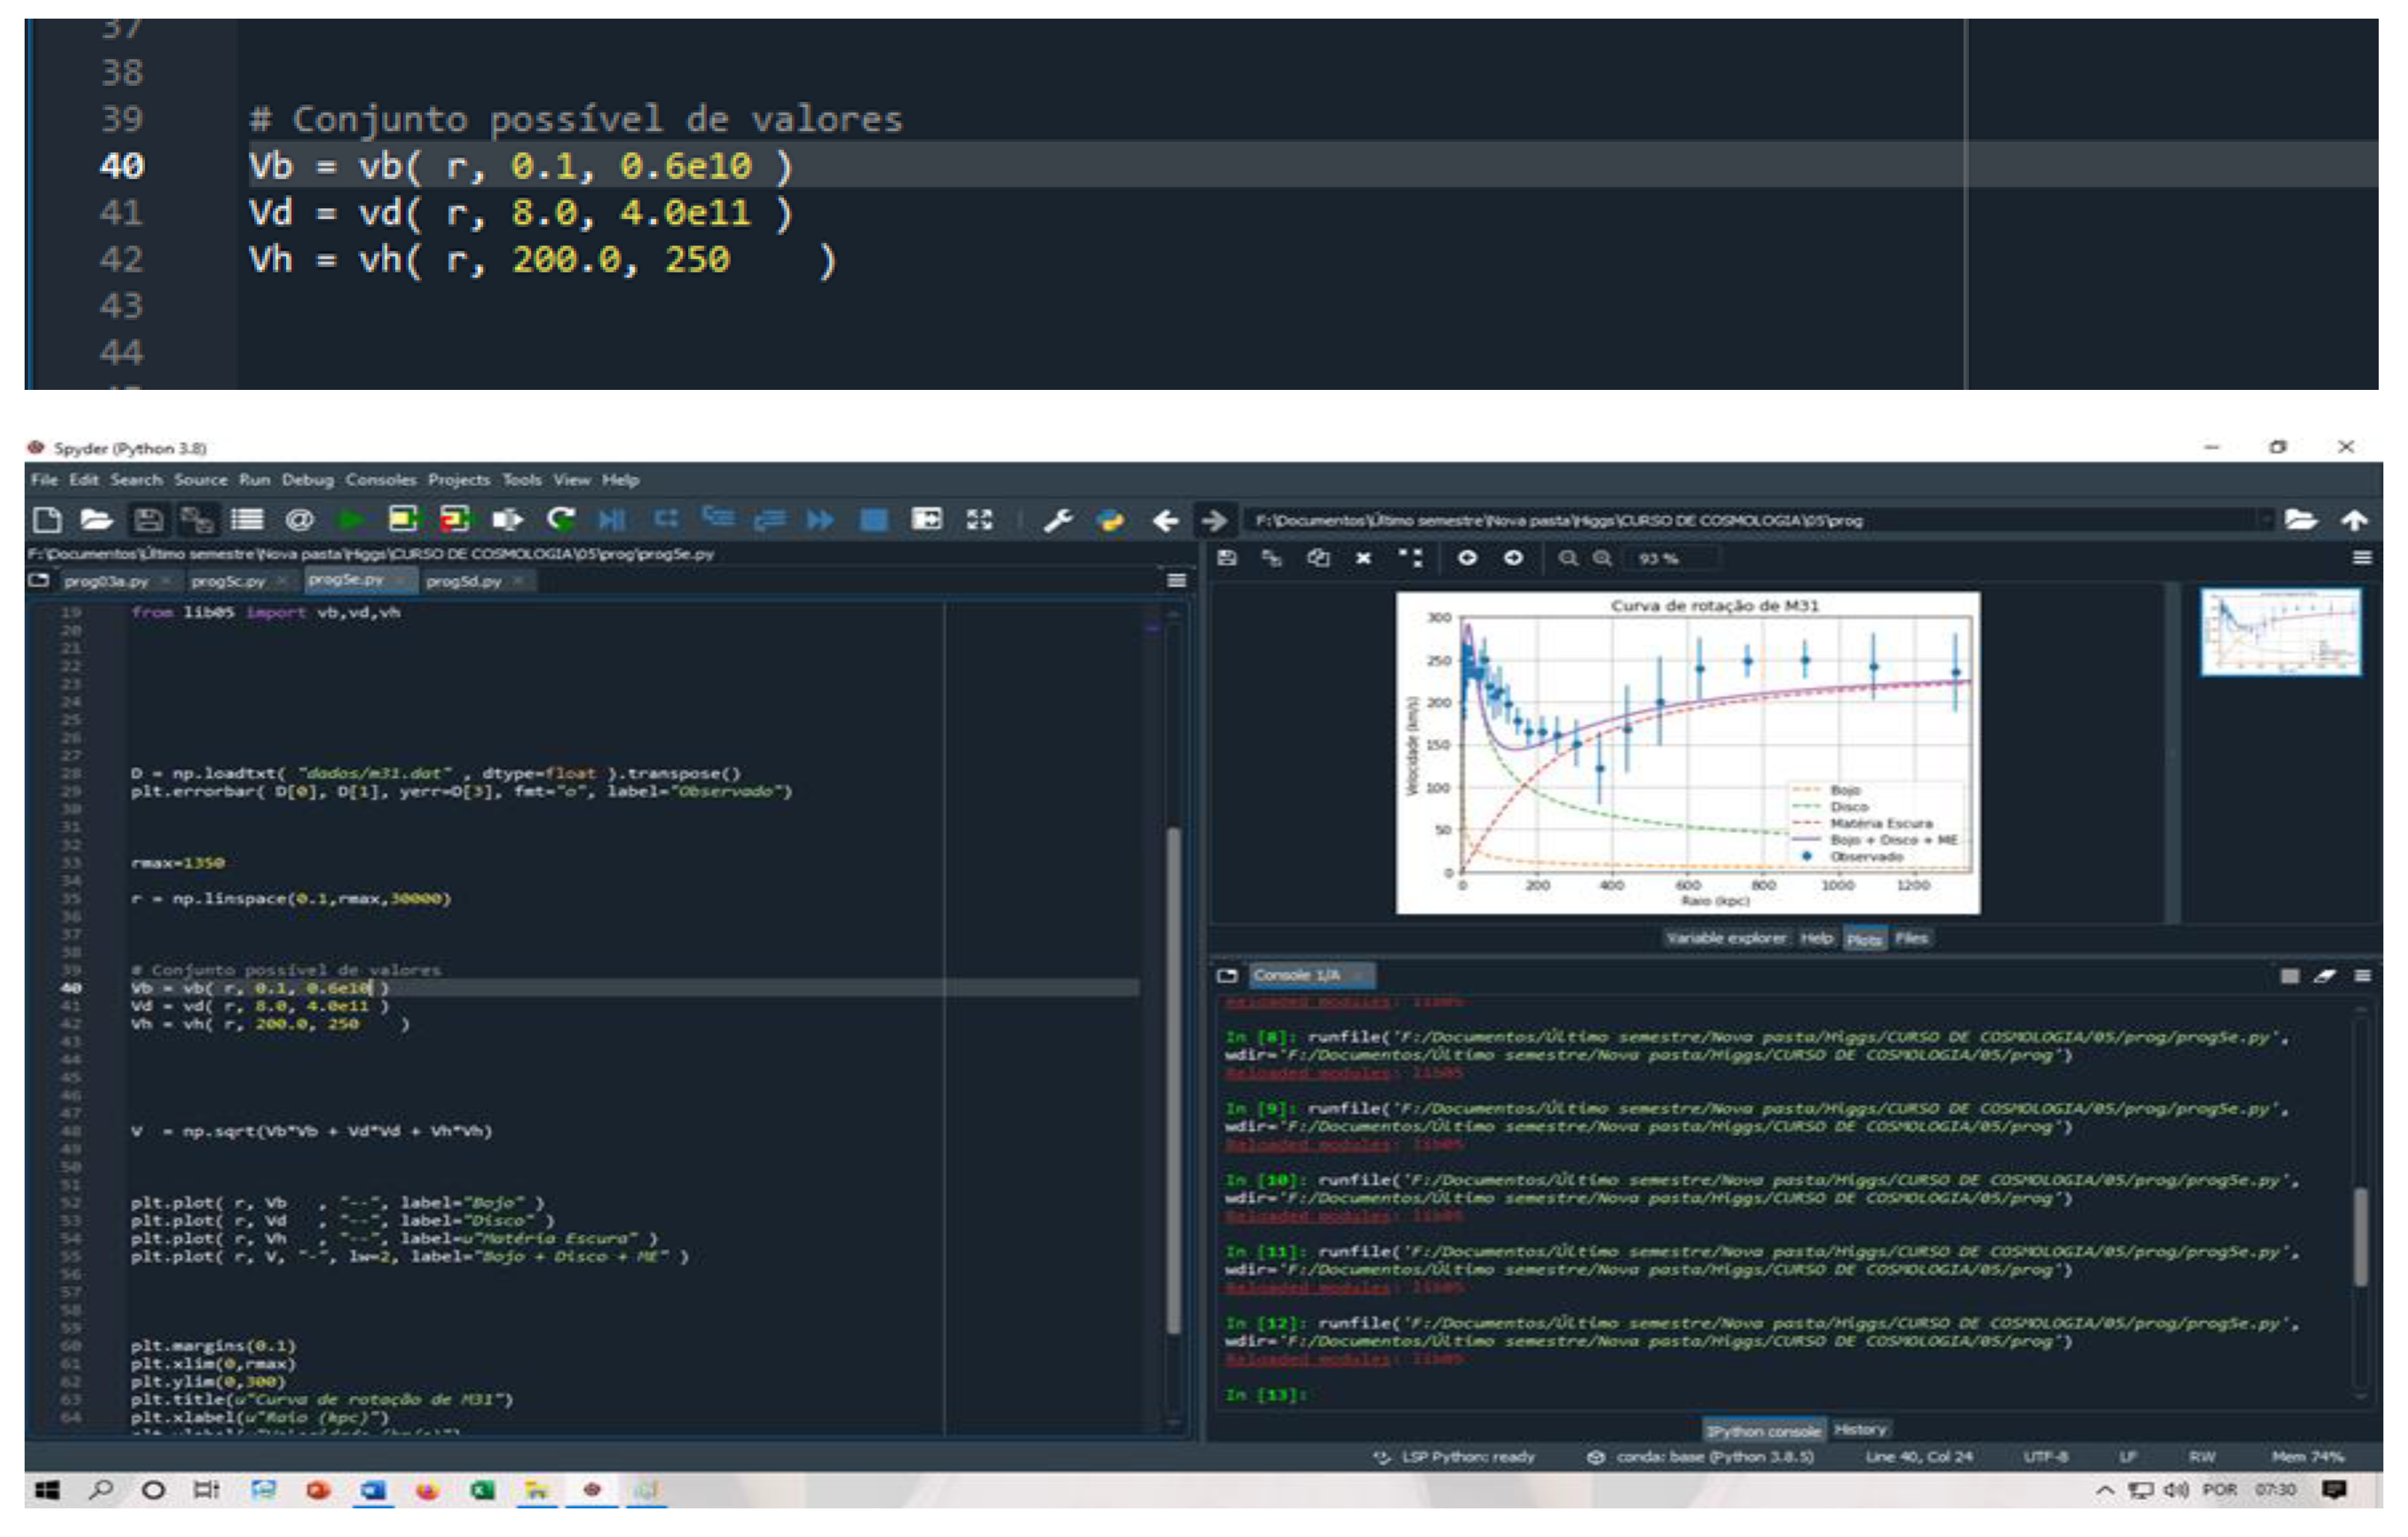The image size is (2408, 1537).
Task: Toggle fit plots to pane icon
Action: coord(1411,558)
